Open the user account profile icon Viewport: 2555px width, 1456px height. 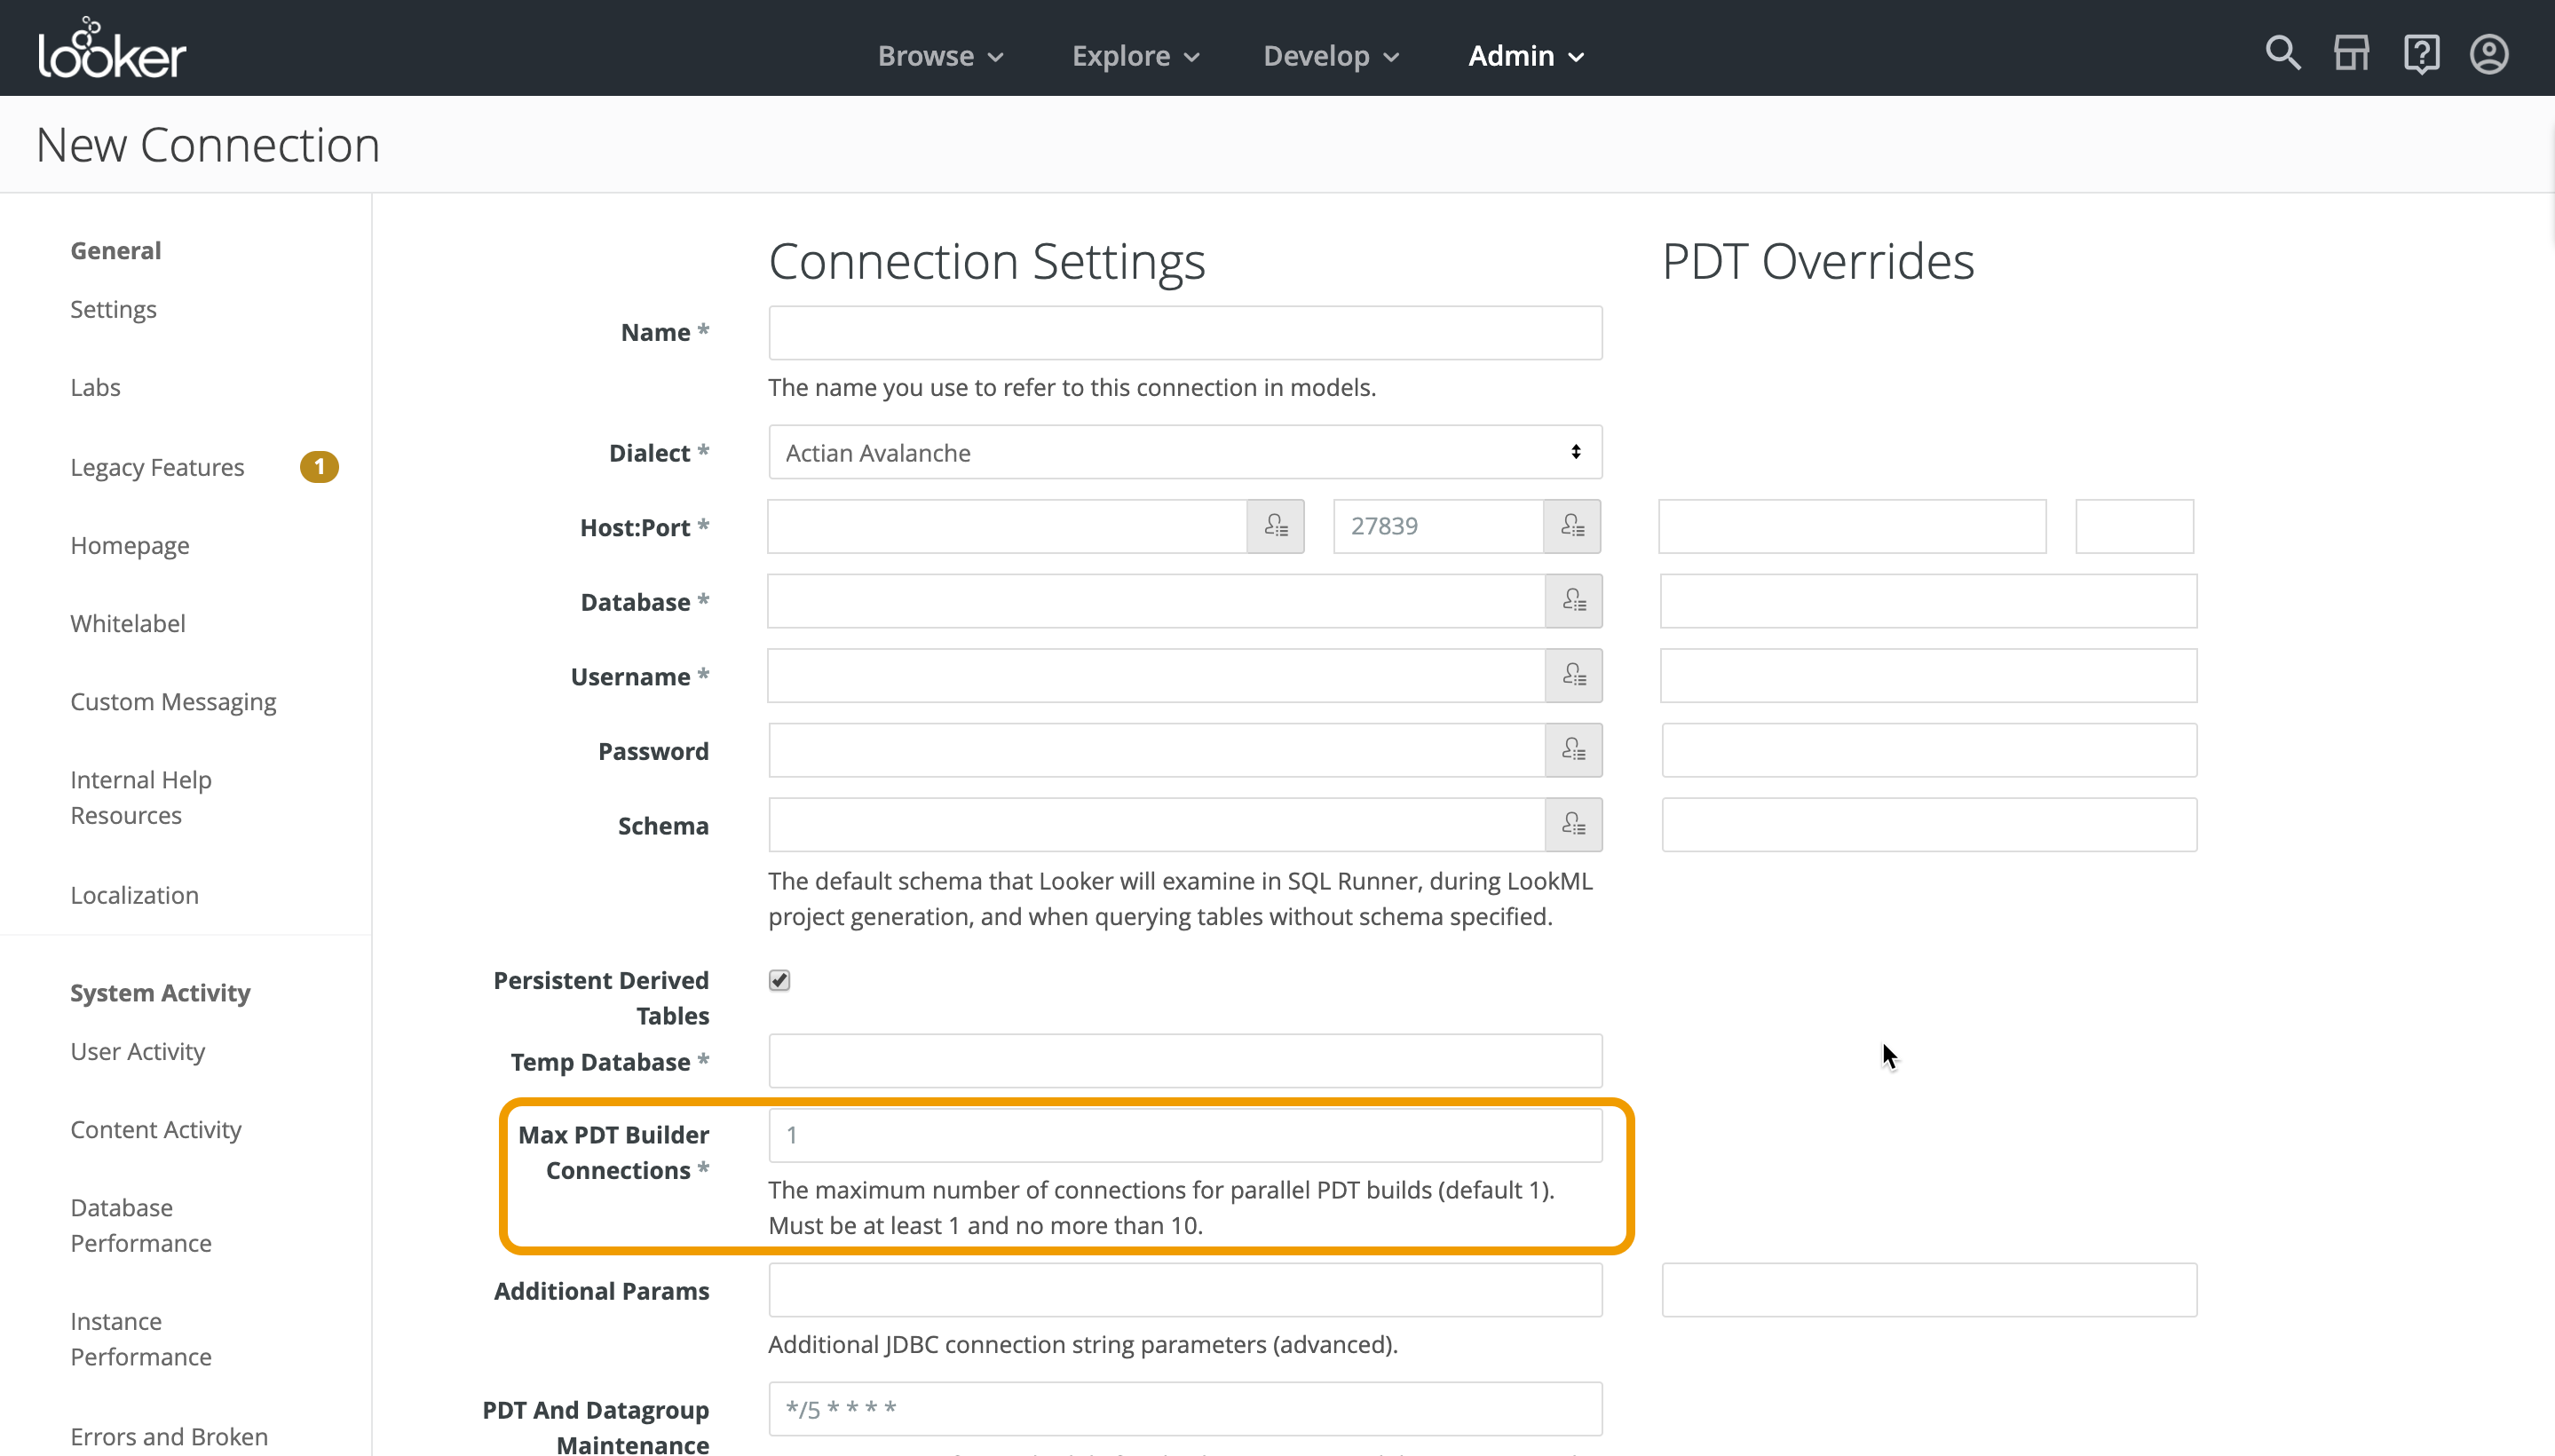2488,54
